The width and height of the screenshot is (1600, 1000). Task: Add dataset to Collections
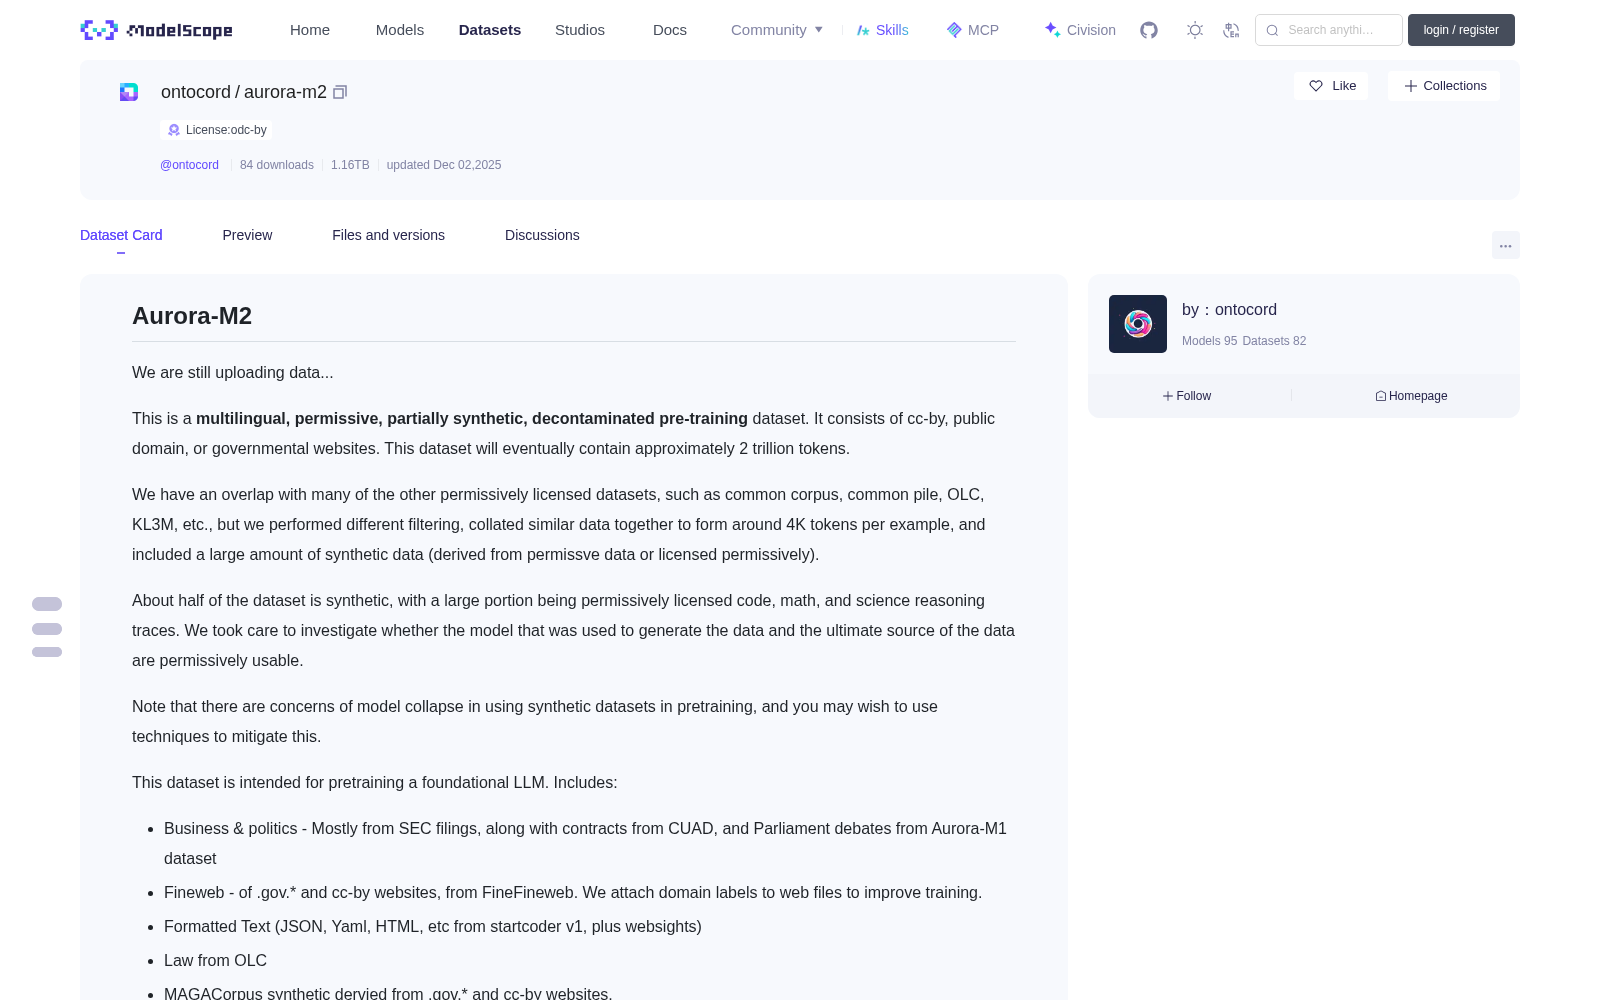pos(1444,86)
